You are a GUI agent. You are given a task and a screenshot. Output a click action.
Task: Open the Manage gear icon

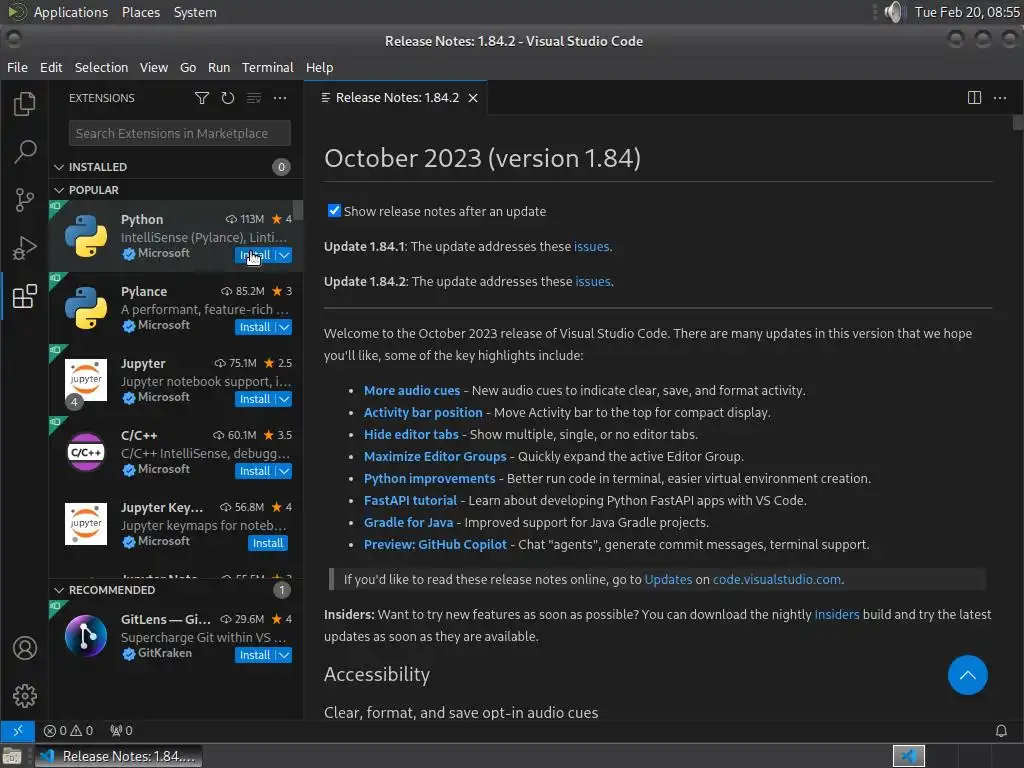pos(25,696)
